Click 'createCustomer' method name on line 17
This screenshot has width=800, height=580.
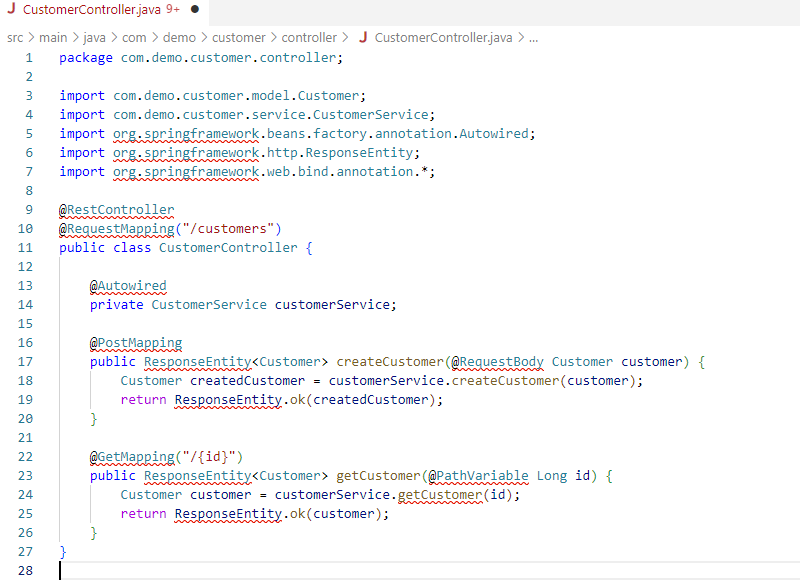(390, 362)
